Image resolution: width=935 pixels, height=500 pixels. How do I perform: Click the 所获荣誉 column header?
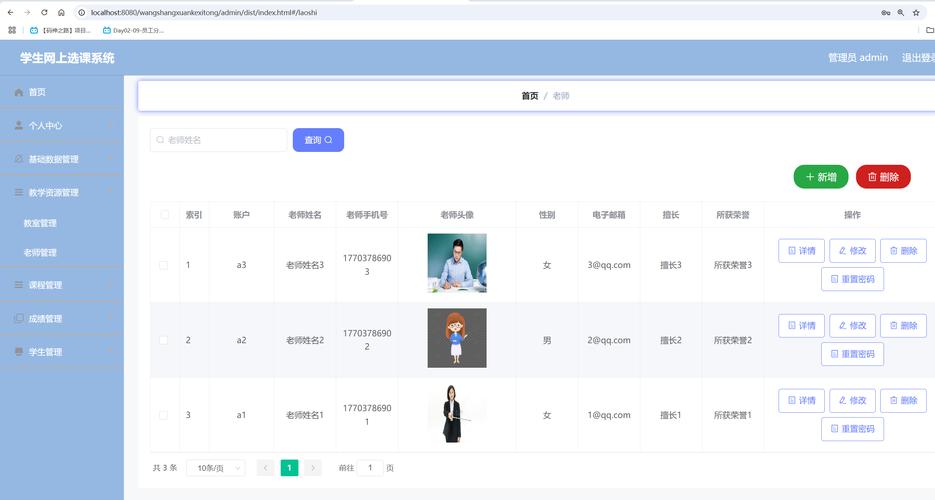[733, 215]
